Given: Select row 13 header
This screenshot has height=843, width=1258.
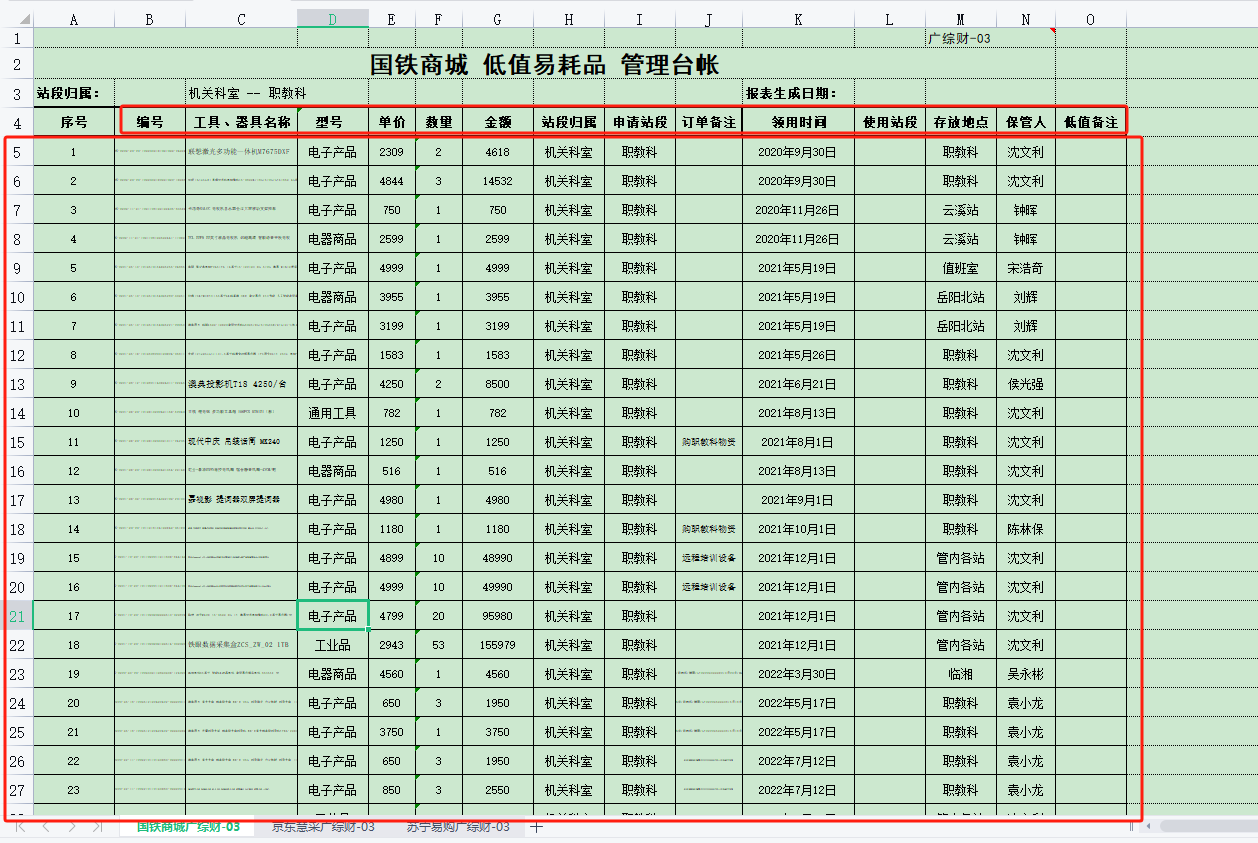Looking at the screenshot, I should click(17, 384).
